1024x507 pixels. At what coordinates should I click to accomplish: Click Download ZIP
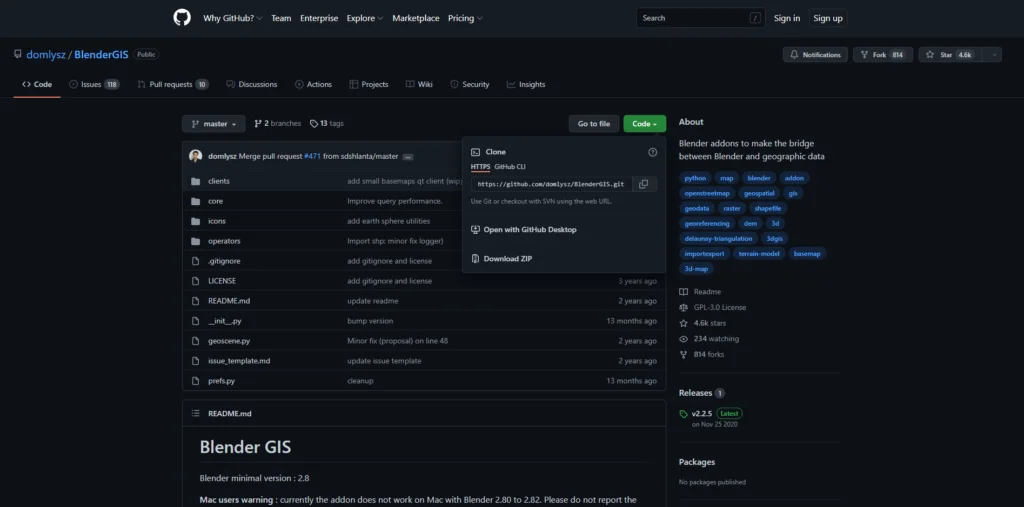pyautogui.click(x=502, y=259)
